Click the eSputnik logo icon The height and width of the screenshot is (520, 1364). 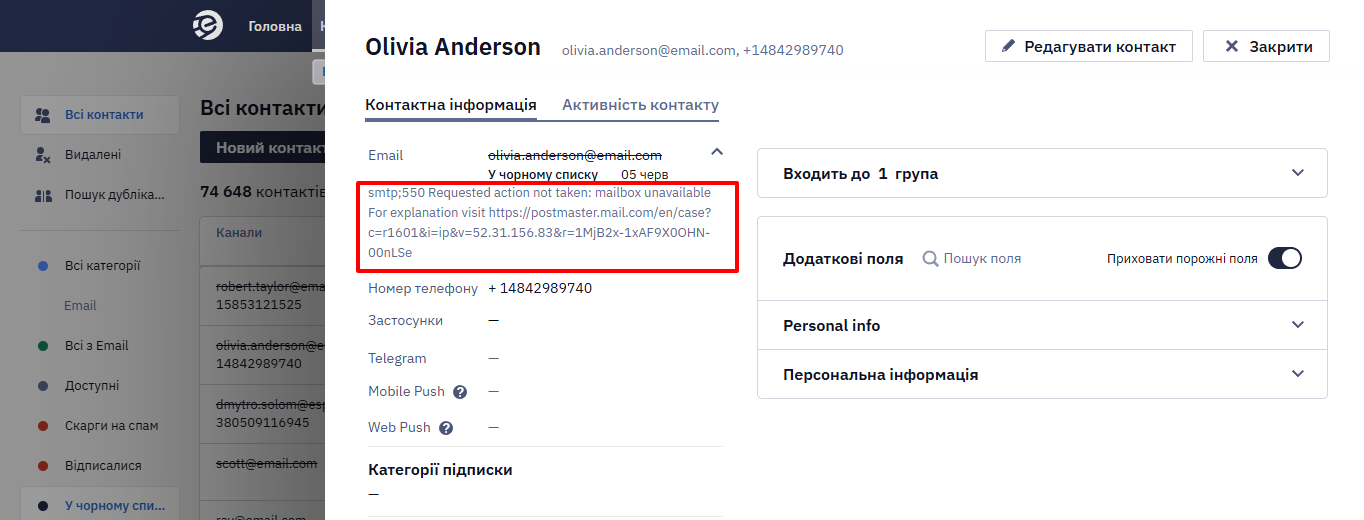(x=207, y=26)
